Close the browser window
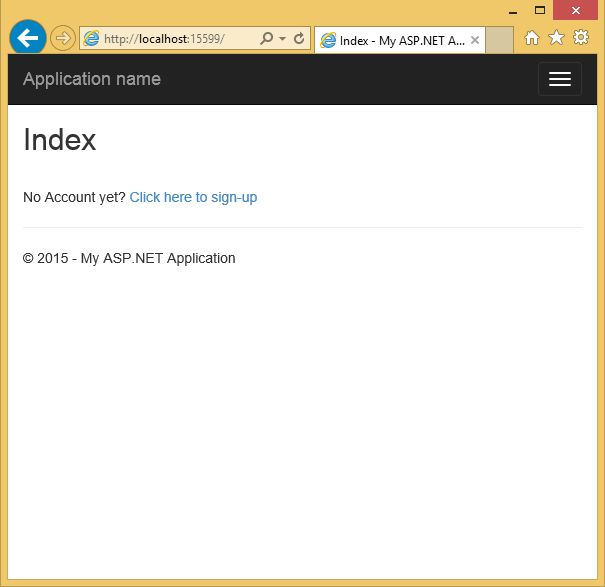Viewport: 605px width, 587px height. click(576, 10)
